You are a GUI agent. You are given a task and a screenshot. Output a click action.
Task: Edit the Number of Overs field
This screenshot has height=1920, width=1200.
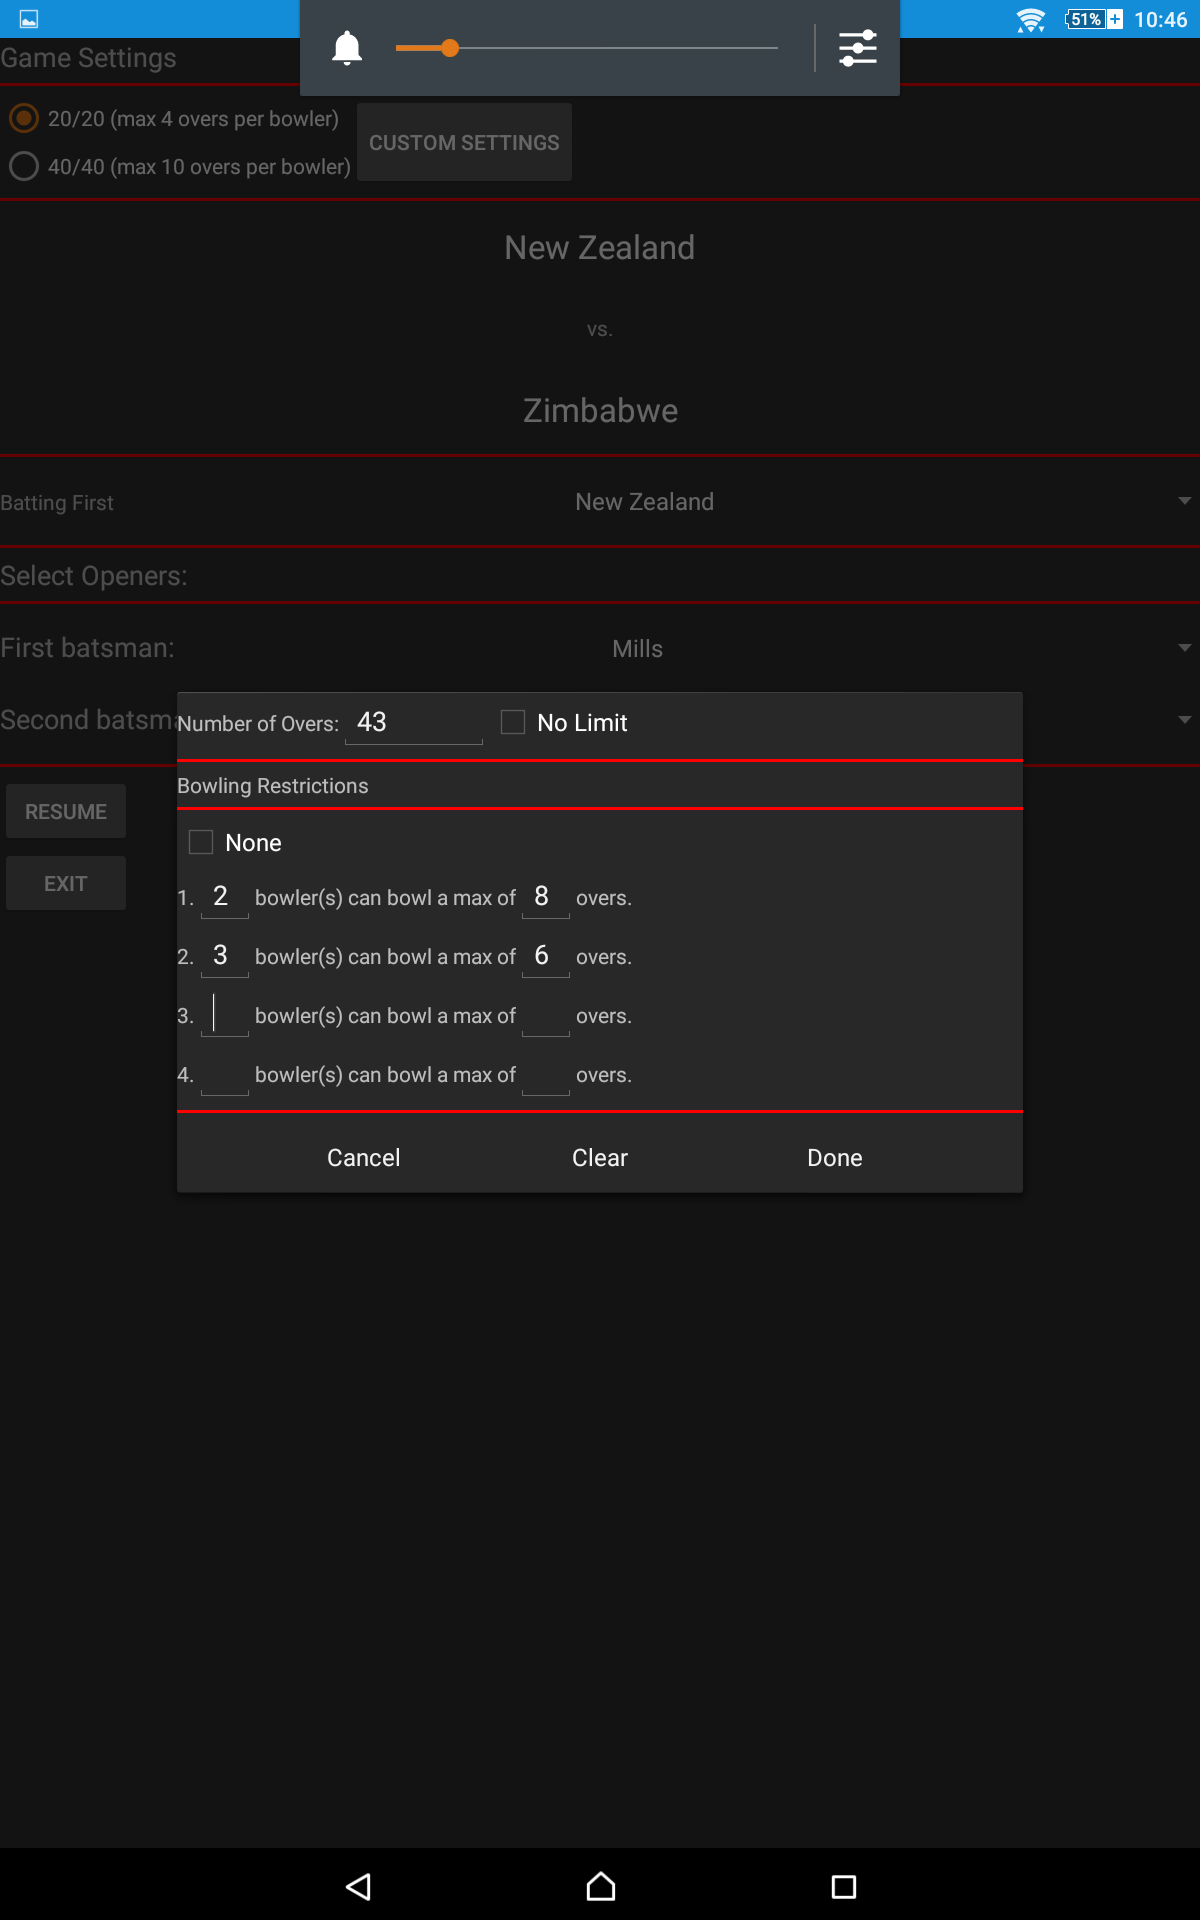click(414, 722)
